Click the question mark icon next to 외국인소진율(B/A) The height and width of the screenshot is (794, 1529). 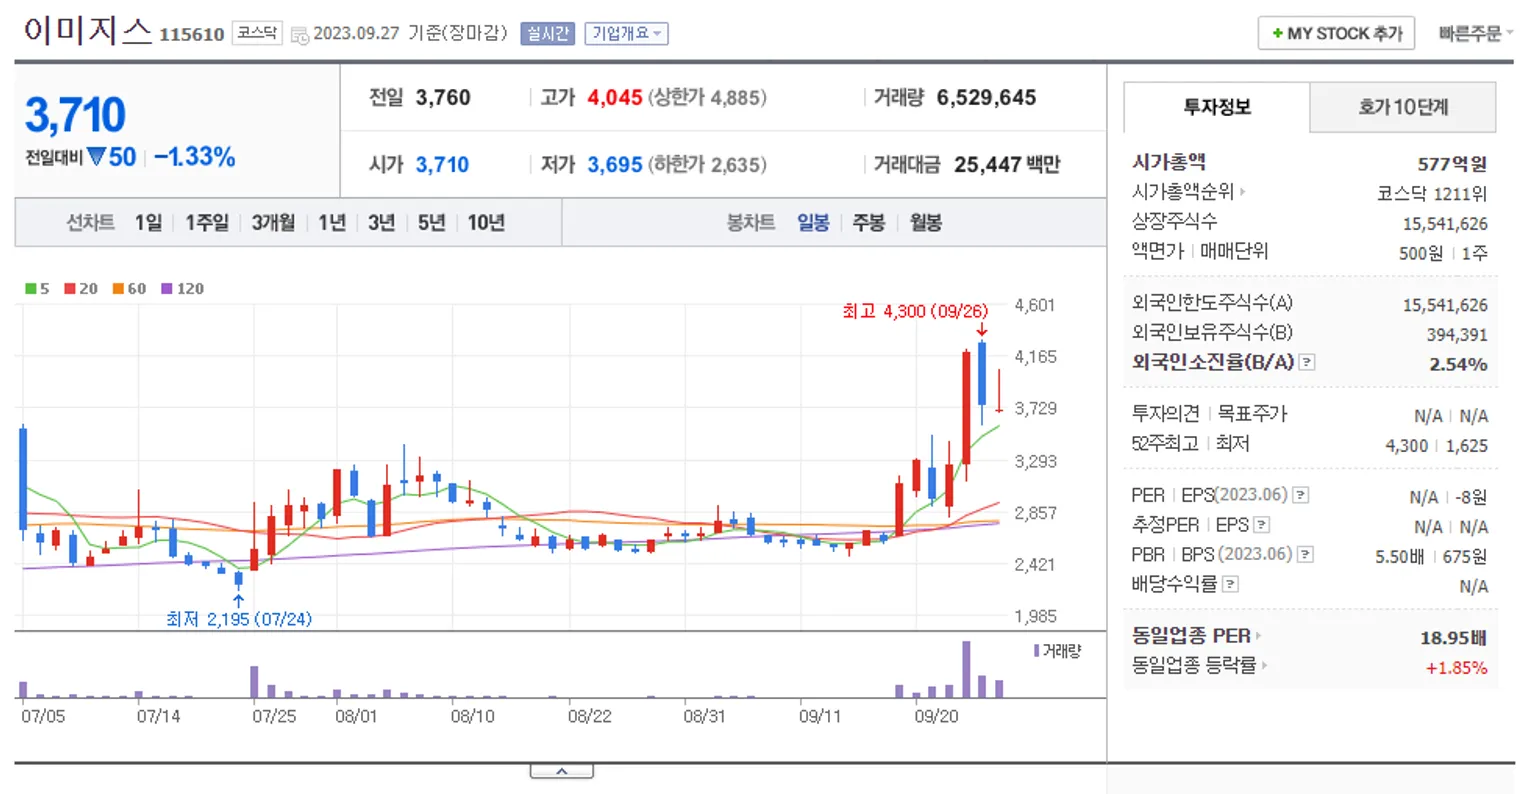pyautogui.click(x=1307, y=363)
